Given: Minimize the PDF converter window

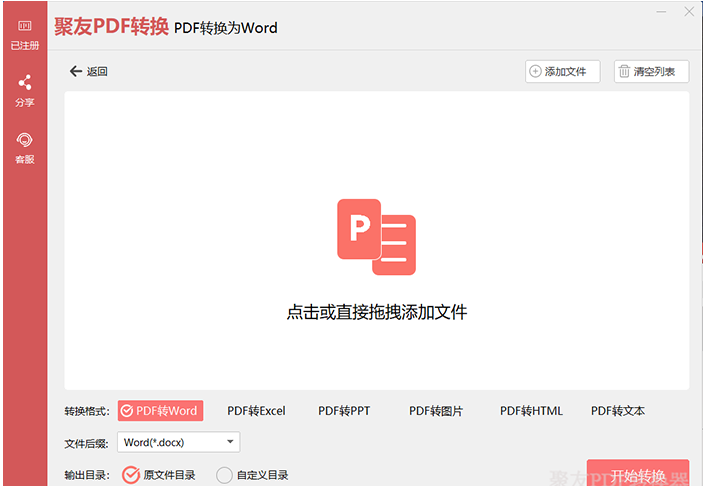Looking at the screenshot, I should [661, 12].
